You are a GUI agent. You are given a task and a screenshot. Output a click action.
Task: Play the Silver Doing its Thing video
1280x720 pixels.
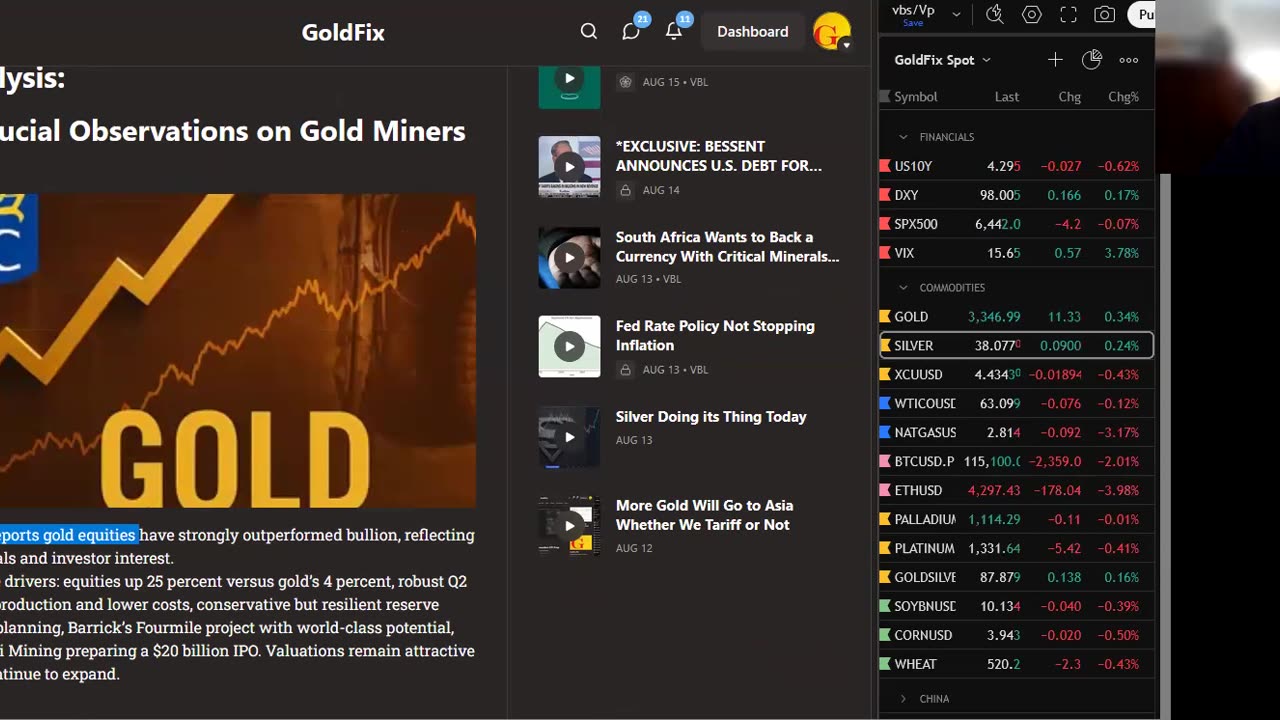(x=569, y=437)
